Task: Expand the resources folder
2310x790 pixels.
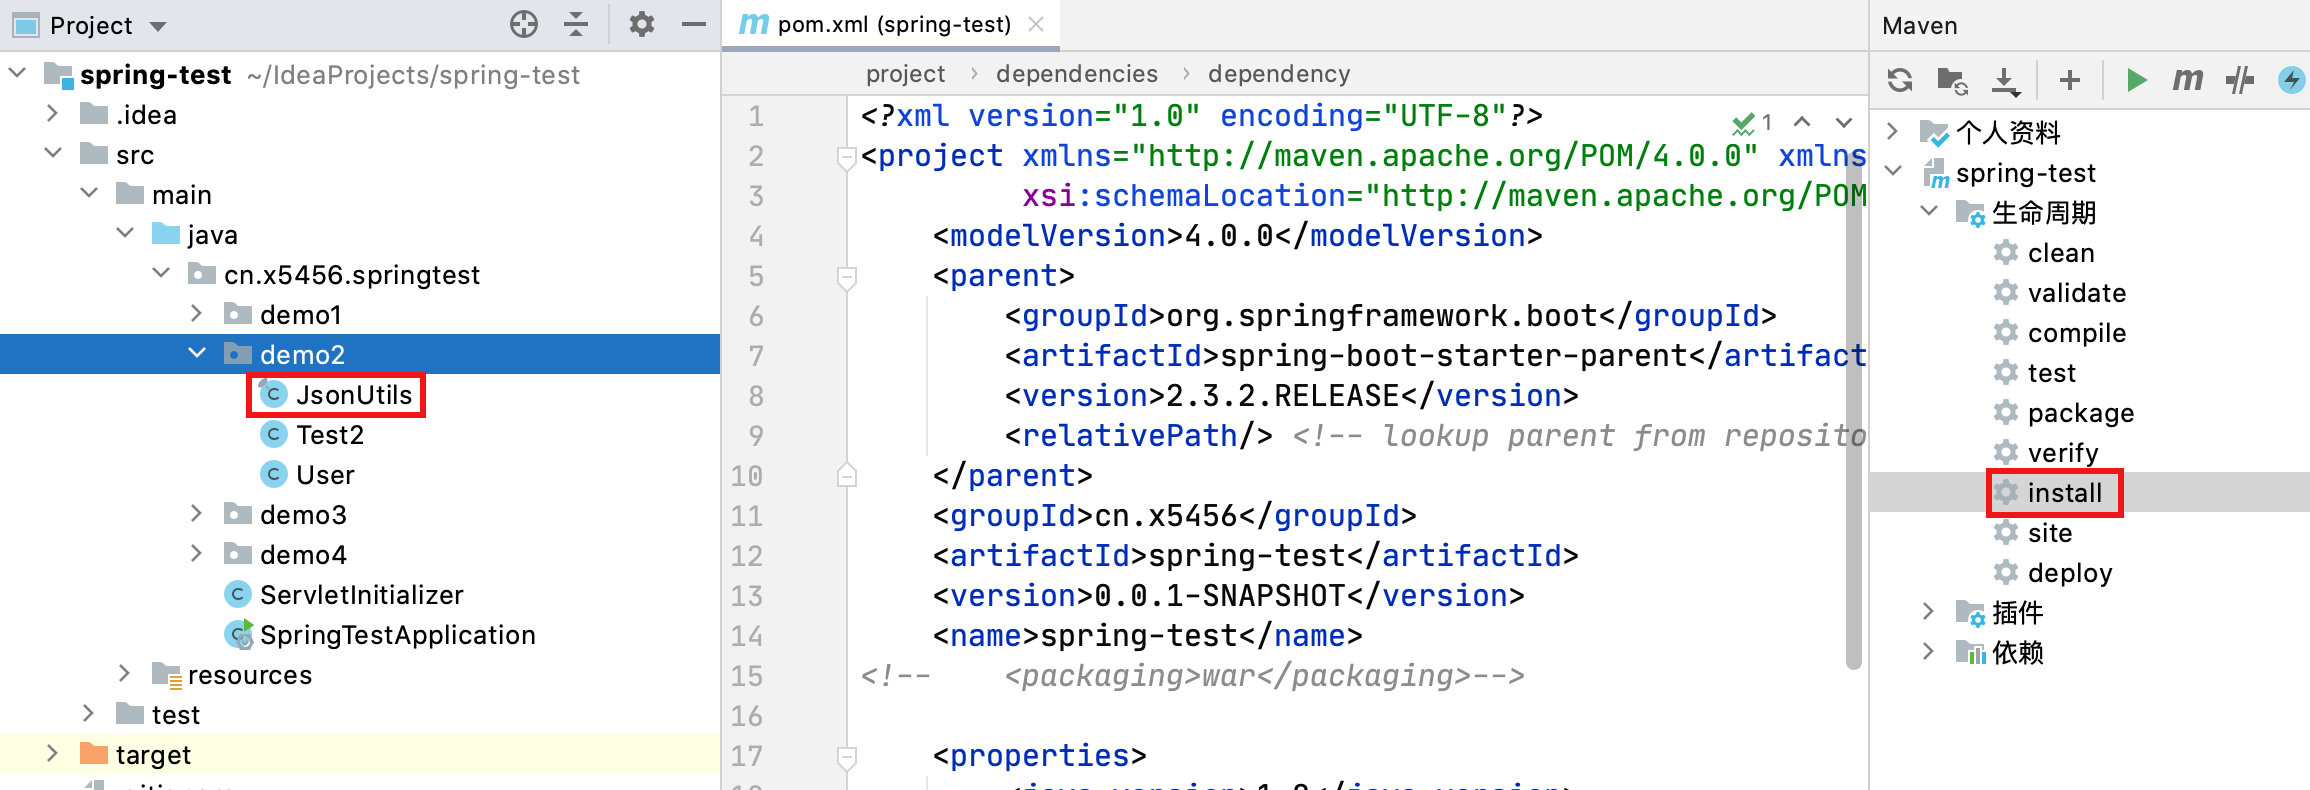Action: click(125, 674)
